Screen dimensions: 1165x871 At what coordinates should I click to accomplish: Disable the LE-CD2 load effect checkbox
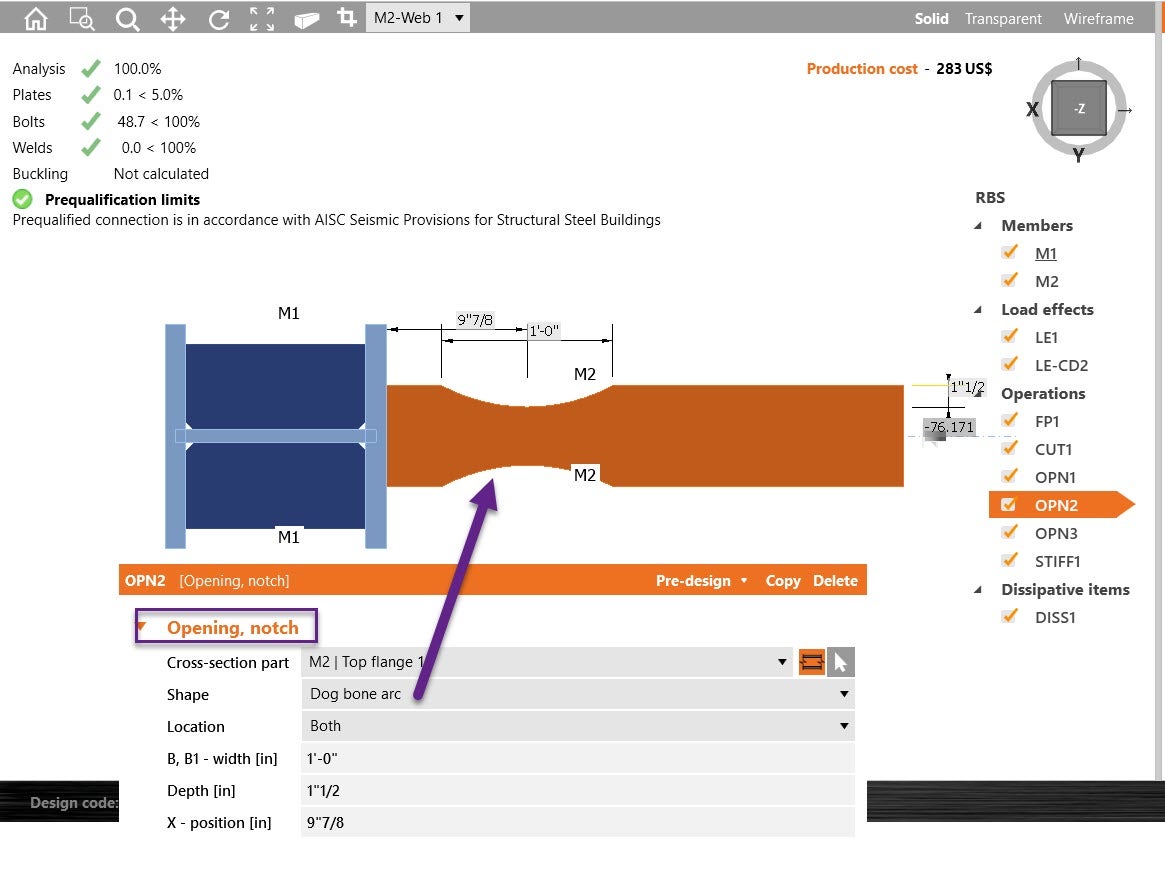coord(1010,364)
